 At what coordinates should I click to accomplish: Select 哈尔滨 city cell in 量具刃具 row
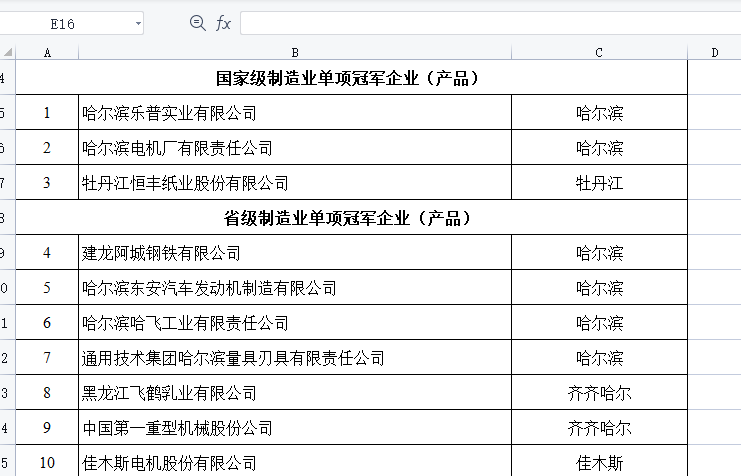599,357
